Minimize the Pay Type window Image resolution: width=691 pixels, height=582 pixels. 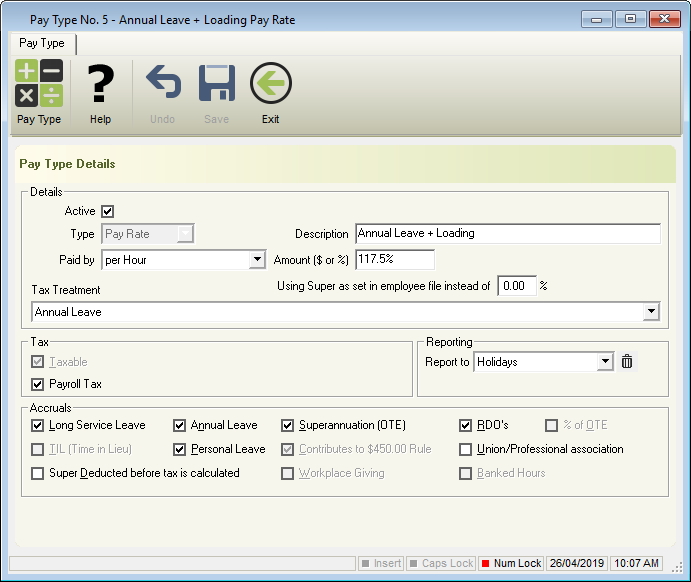597,19
